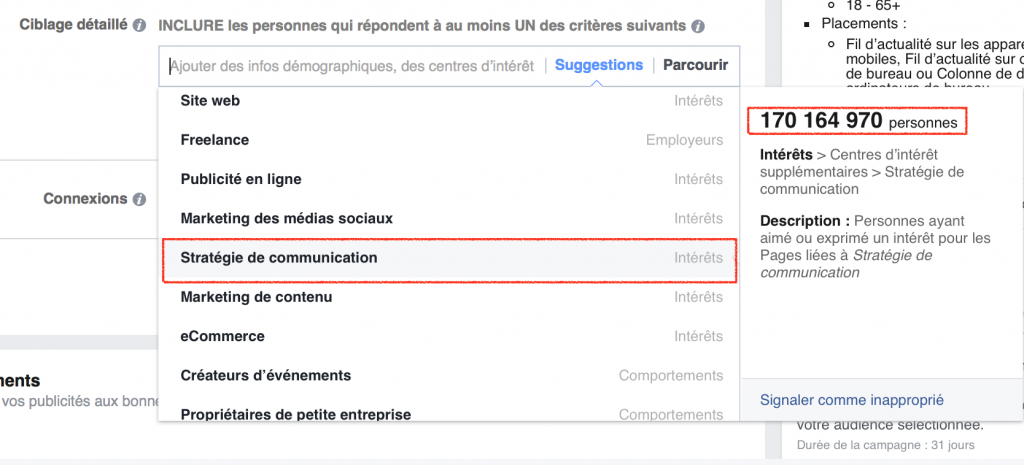This screenshot has width=1024, height=465.
Task: Click the info icon next to Connexions
Action: (139, 199)
